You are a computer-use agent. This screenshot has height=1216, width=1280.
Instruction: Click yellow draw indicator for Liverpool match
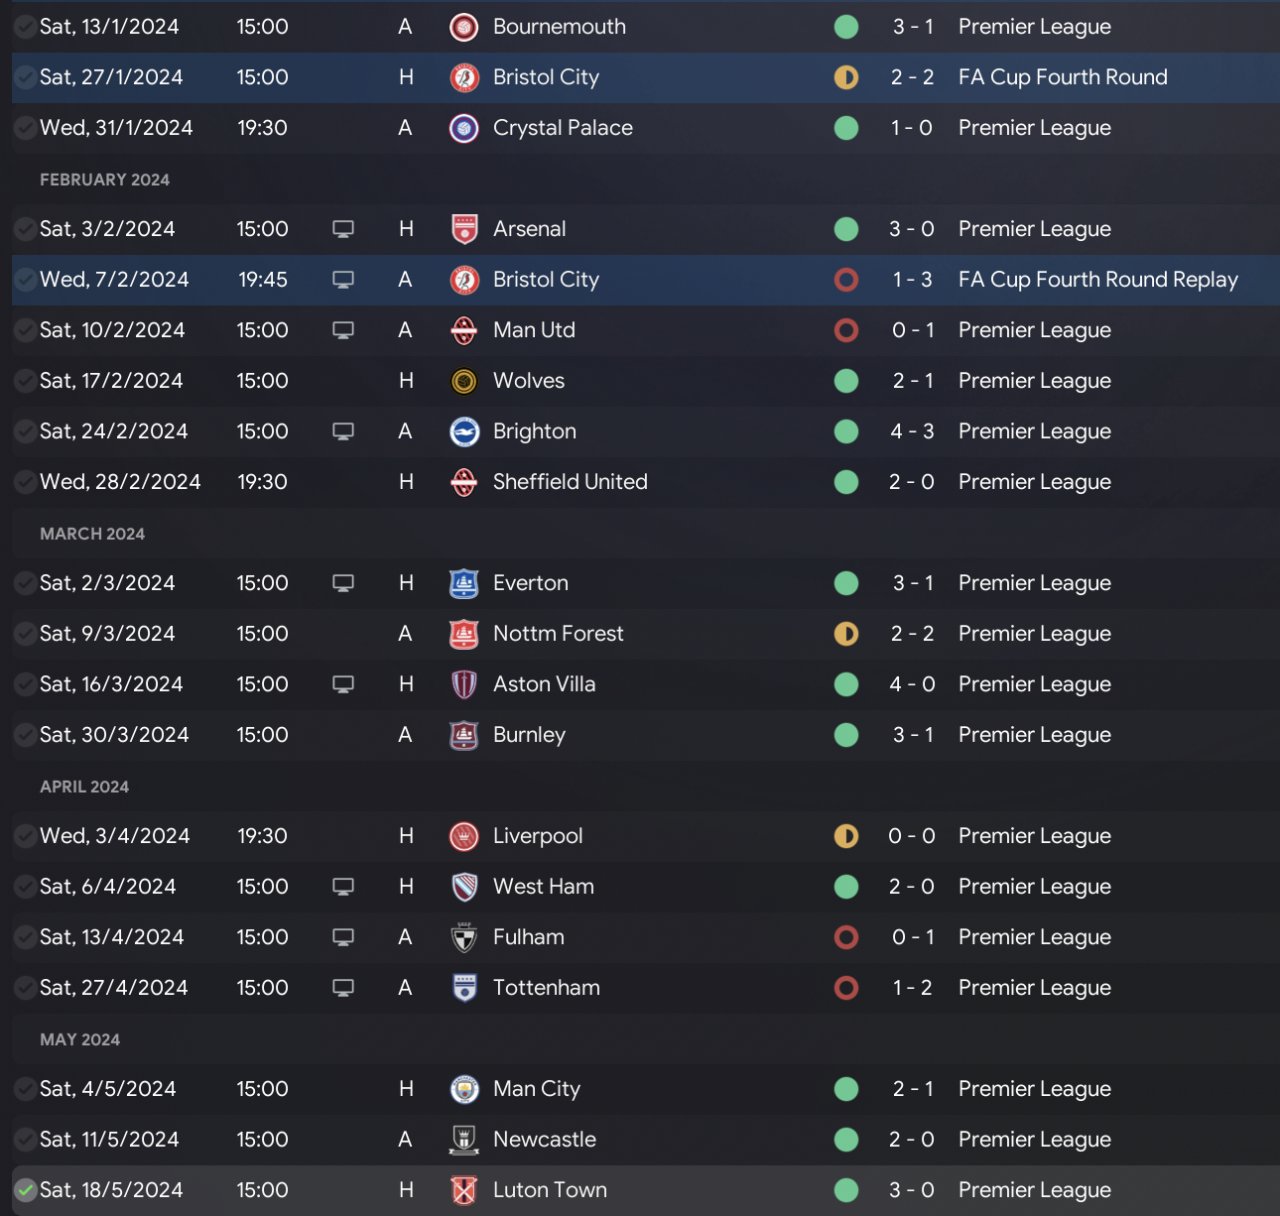coord(846,836)
